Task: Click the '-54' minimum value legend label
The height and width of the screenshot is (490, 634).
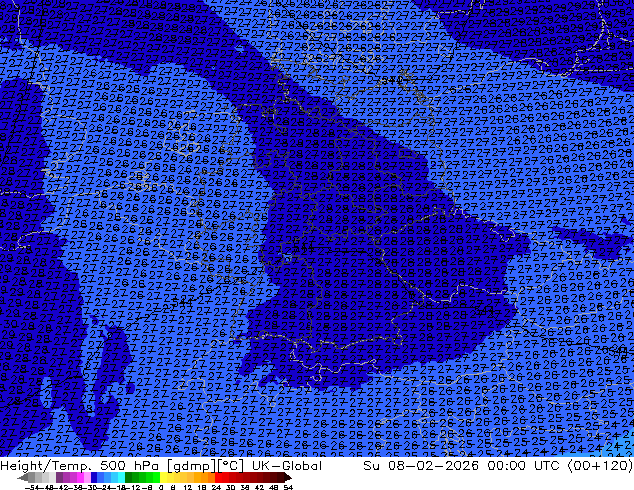Action: point(32,487)
